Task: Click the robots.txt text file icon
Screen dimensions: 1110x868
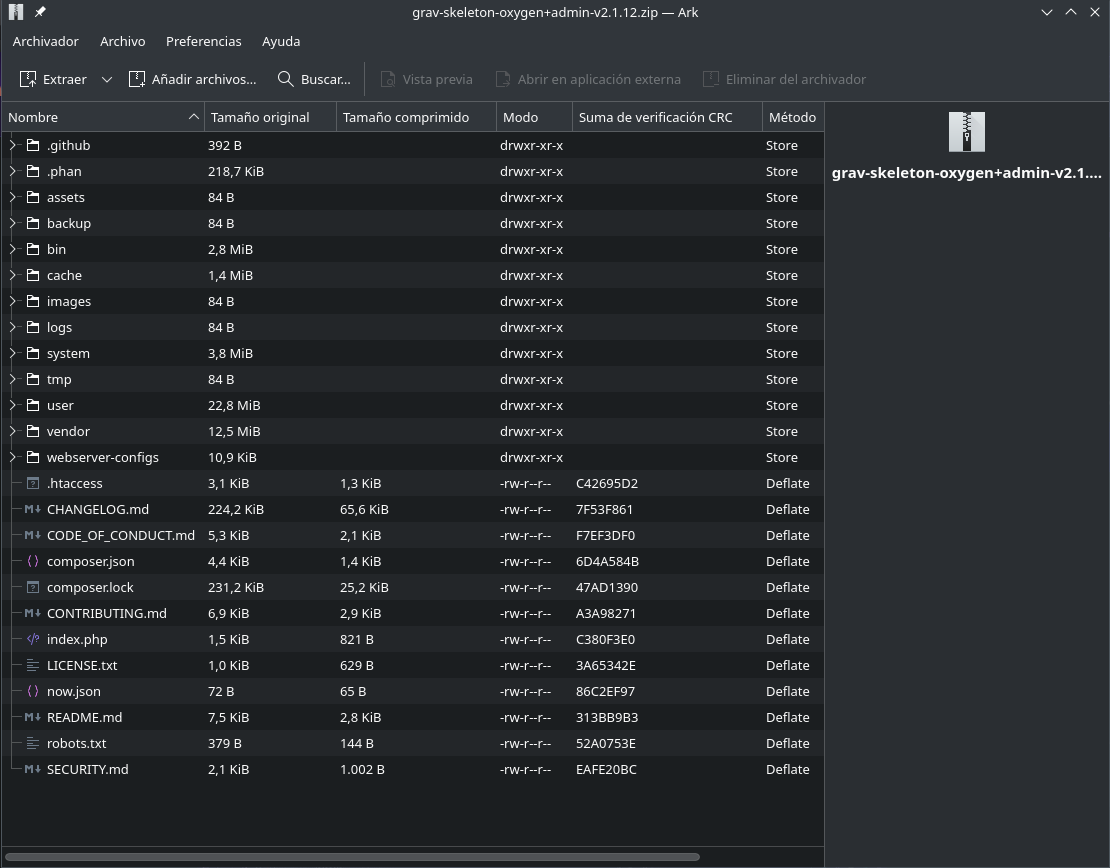Action: (x=33, y=743)
